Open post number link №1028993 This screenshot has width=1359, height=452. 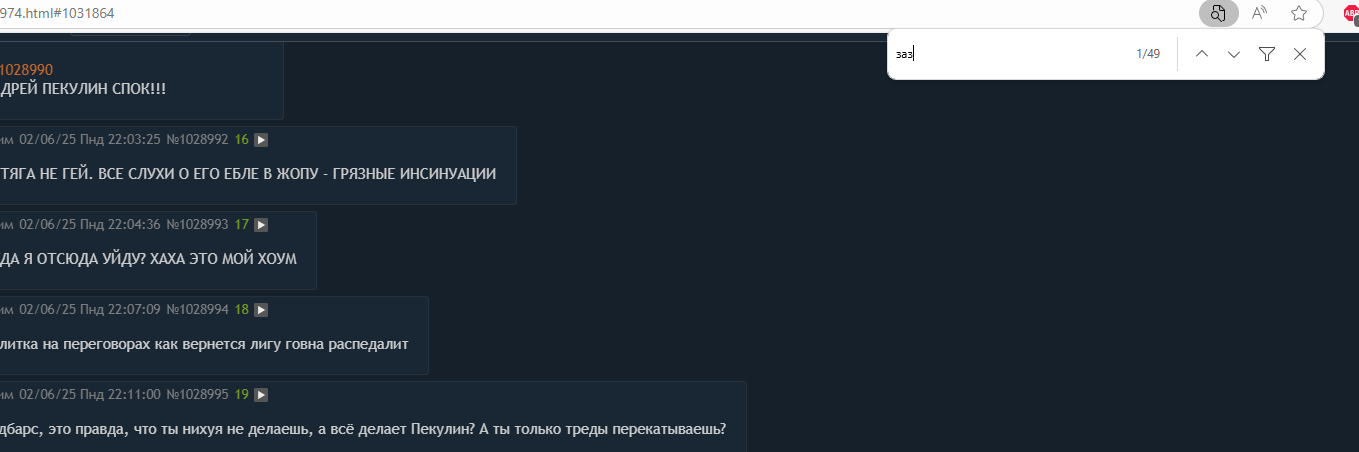[x=197, y=225]
